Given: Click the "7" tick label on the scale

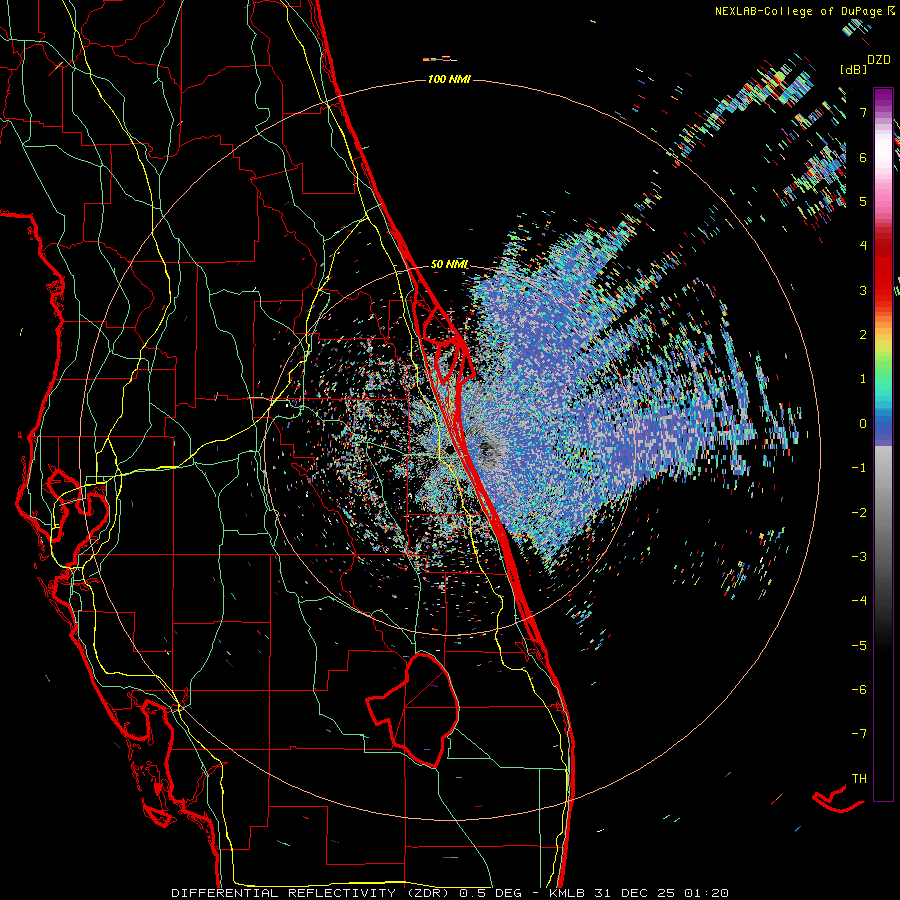Looking at the screenshot, I should click(x=863, y=112).
